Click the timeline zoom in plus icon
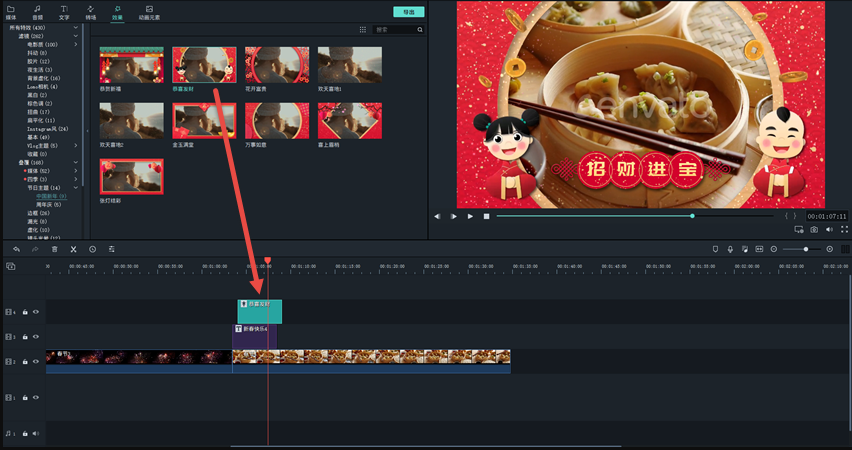Viewport: 852px width, 450px height. click(830, 249)
